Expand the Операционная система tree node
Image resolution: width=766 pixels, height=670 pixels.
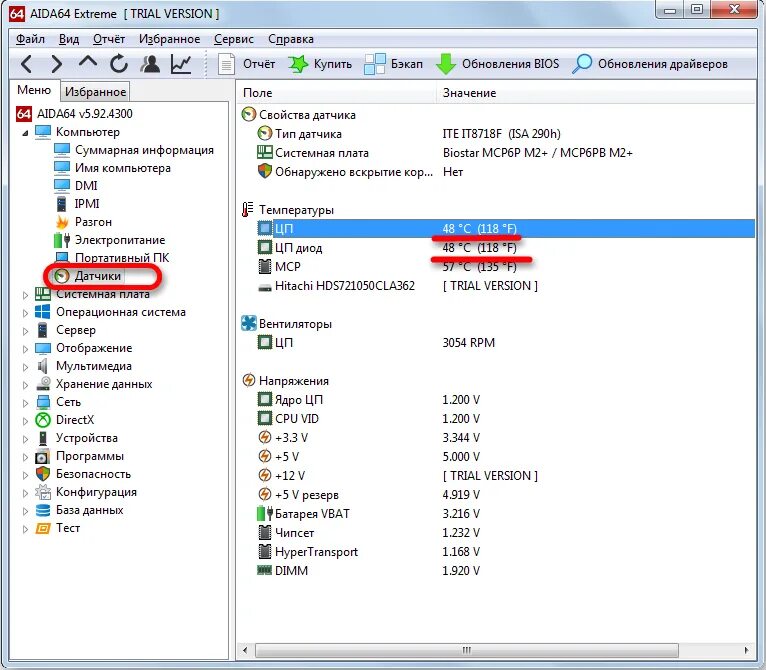25,313
